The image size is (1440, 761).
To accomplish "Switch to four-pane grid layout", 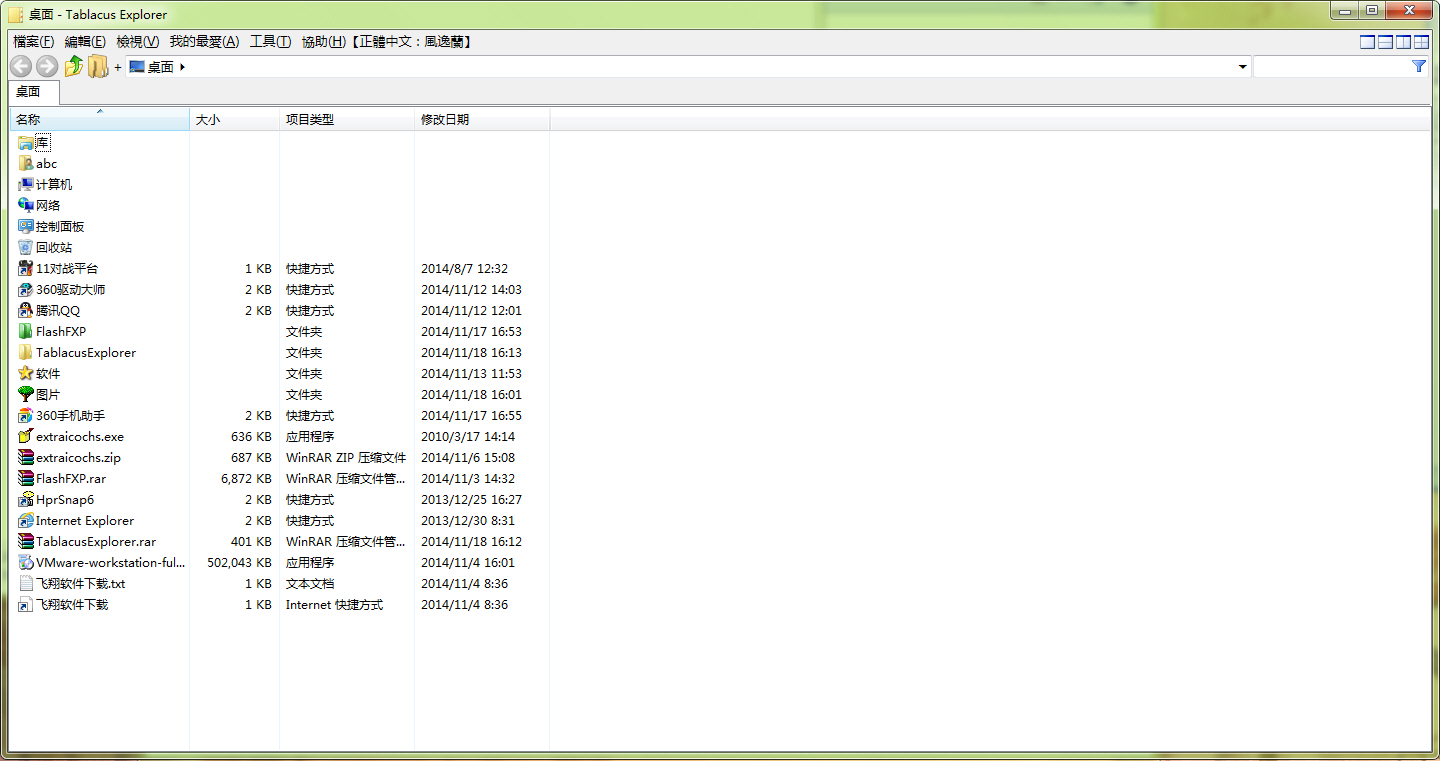I will point(1421,41).
